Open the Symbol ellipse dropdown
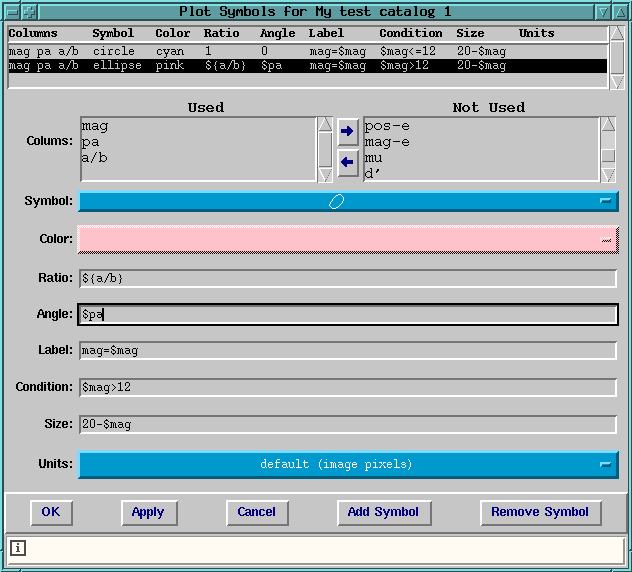632x572 pixels. (x=348, y=201)
